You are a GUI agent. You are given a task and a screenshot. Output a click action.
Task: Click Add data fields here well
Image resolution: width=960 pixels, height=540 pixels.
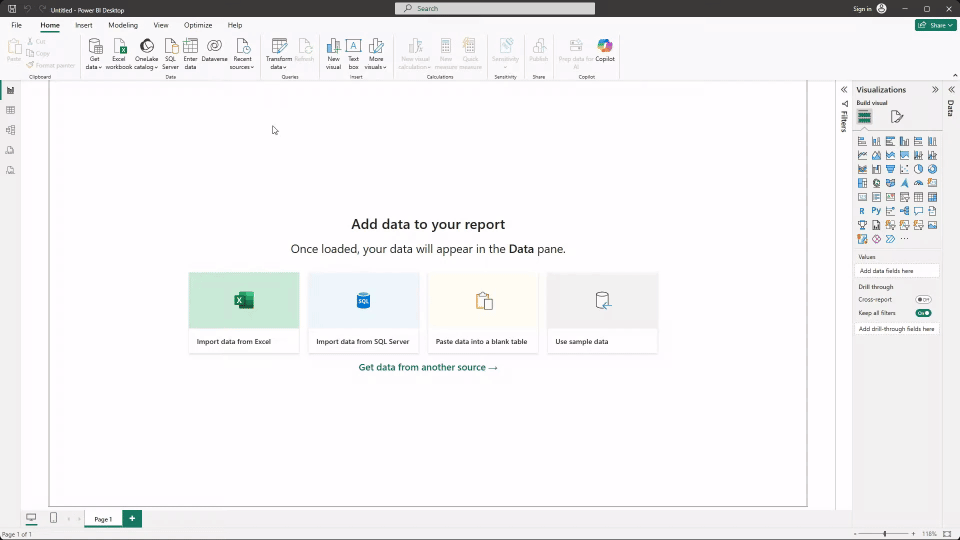pos(897,271)
